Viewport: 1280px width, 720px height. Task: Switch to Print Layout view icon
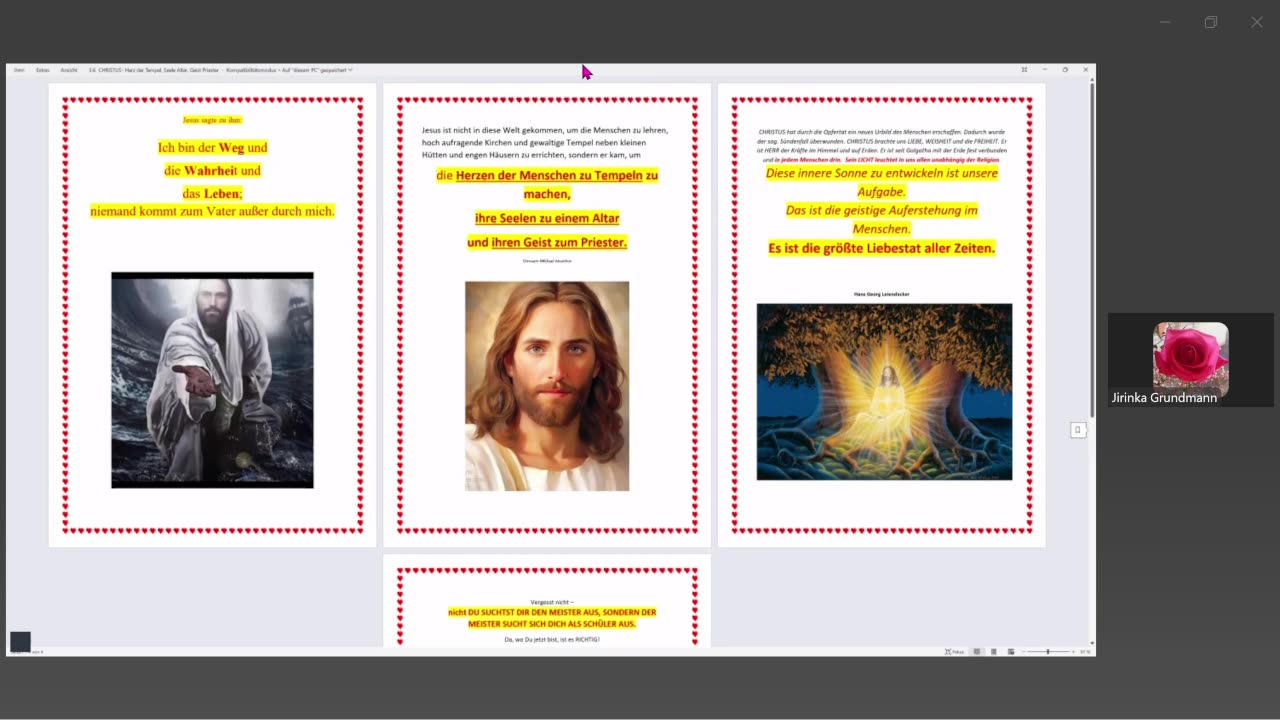coord(994,652)
